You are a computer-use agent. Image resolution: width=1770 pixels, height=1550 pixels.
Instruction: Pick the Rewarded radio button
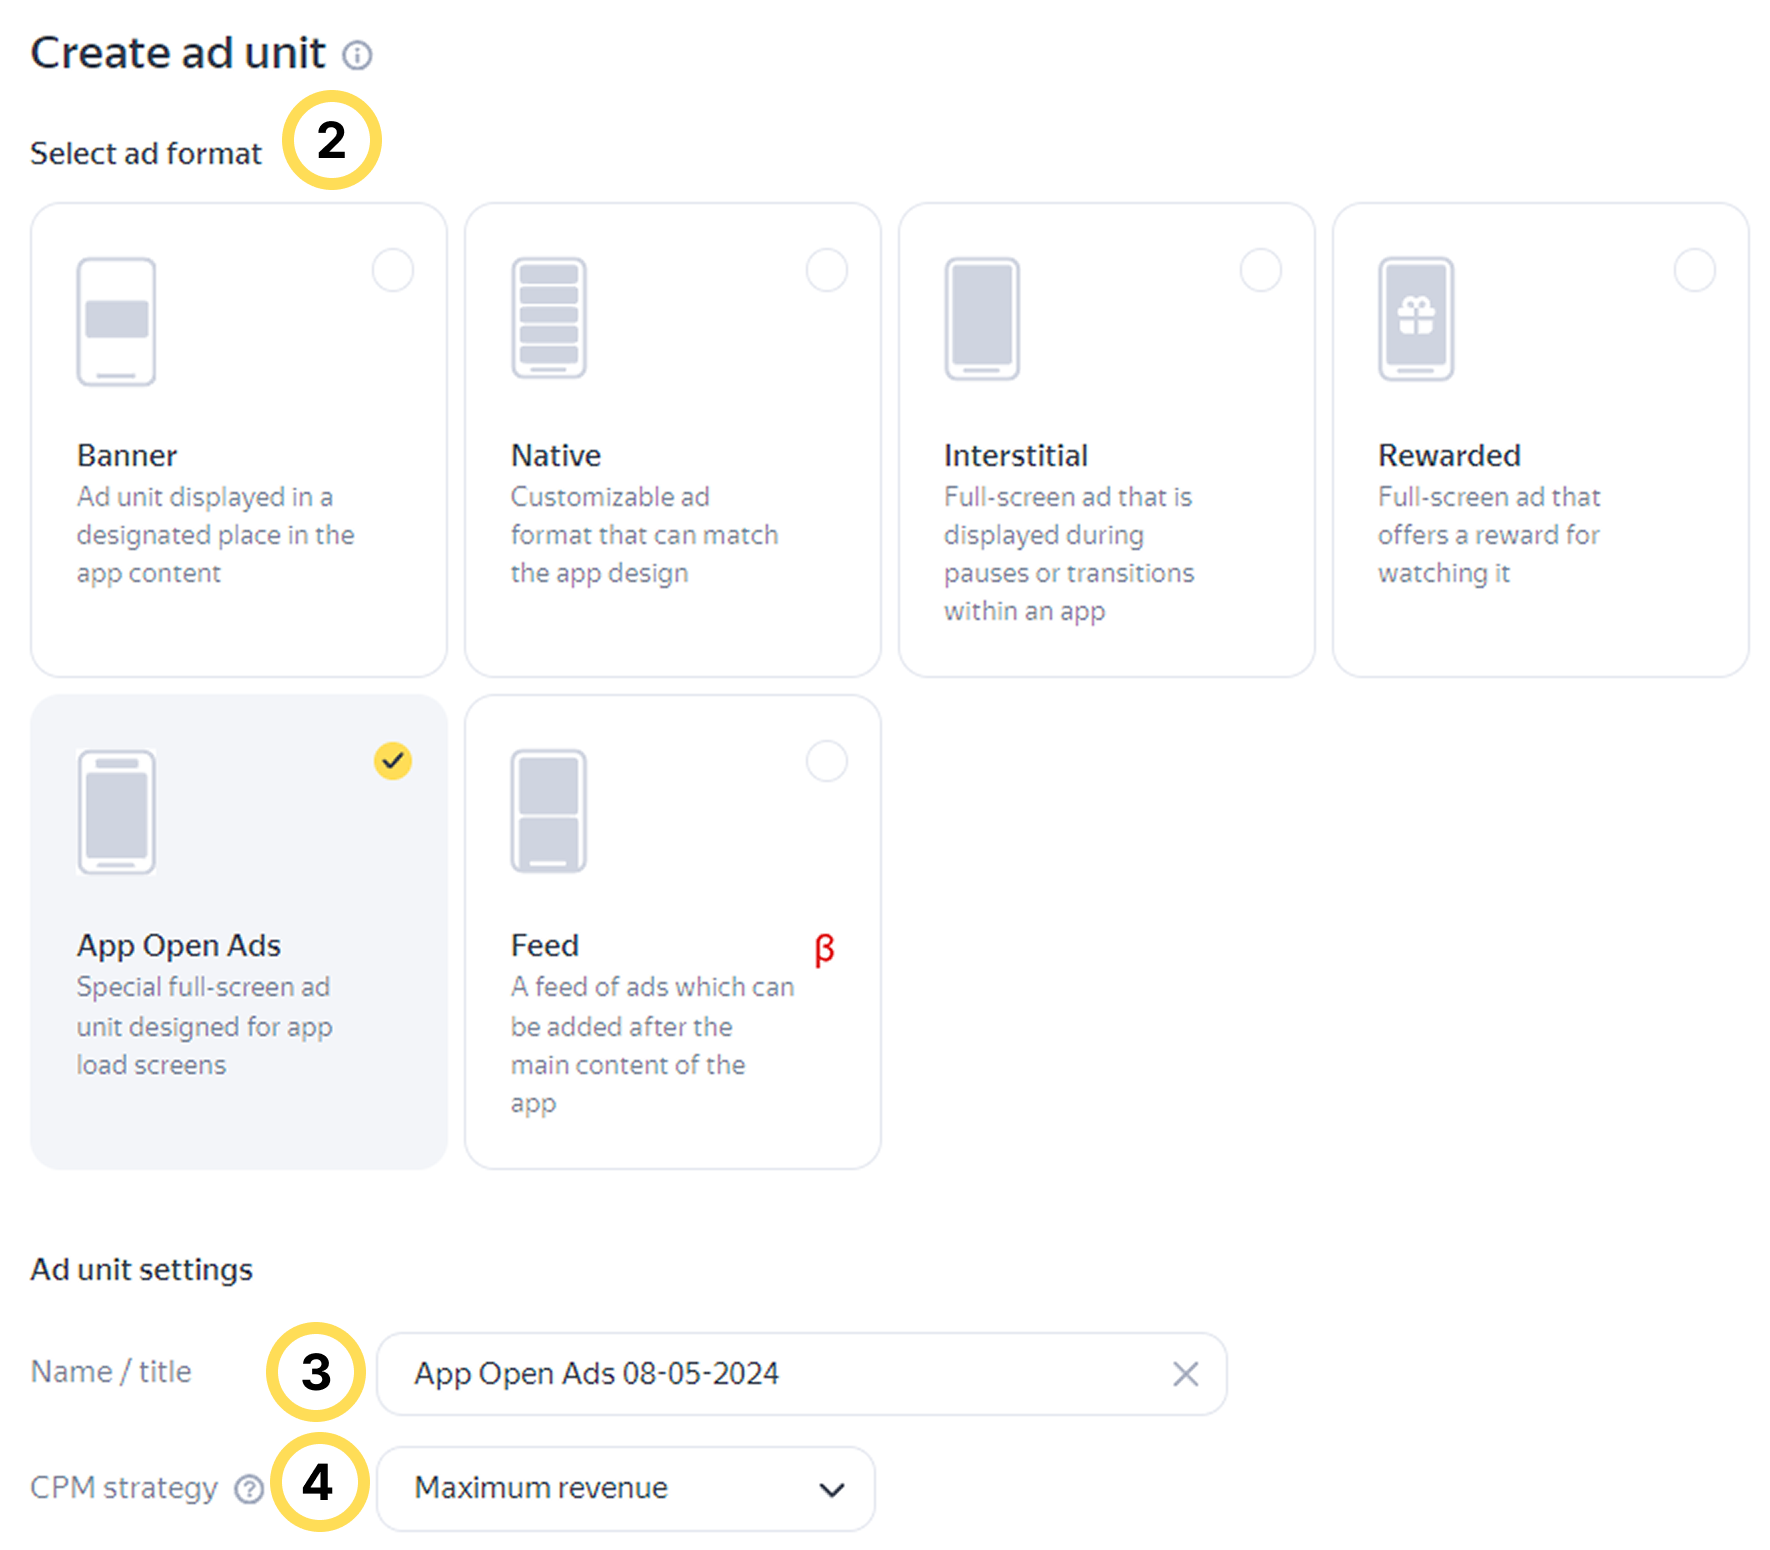[x=1694, y=270]
